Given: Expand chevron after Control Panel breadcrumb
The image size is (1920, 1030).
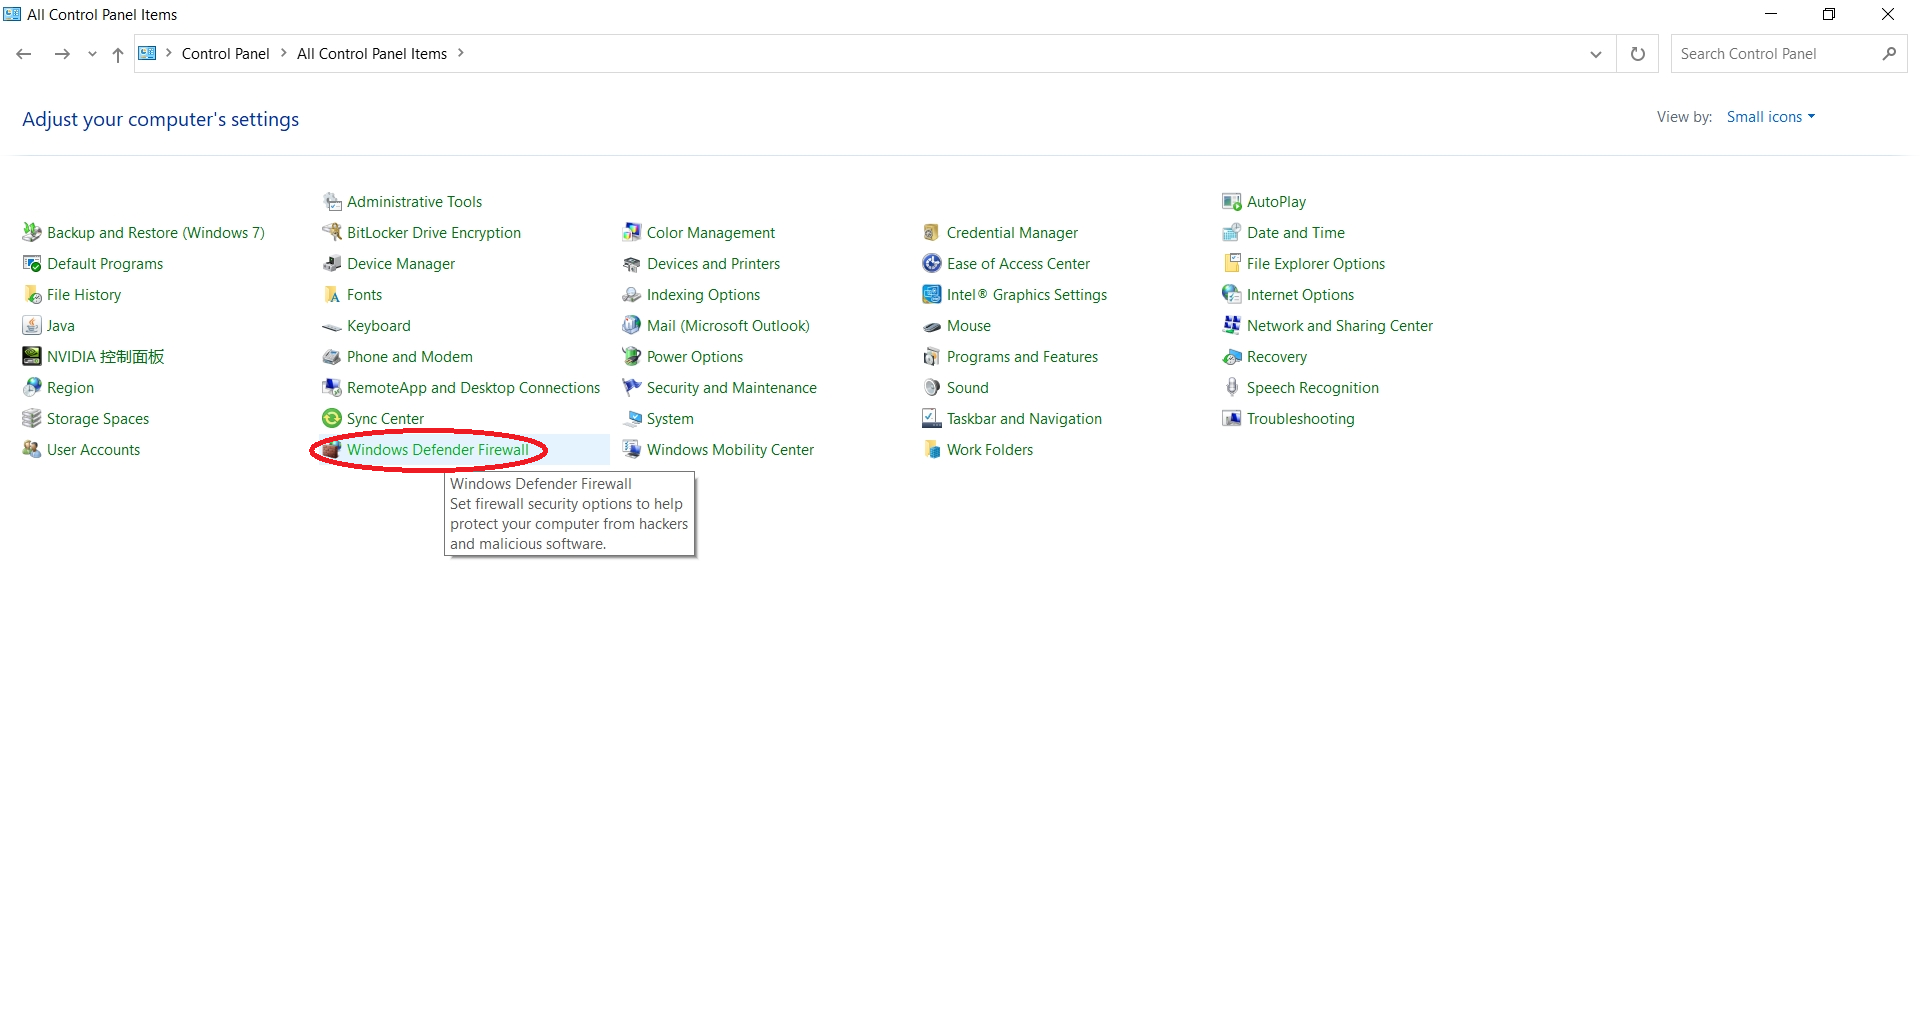Looking at the screenshot, I should [x=284, y=53].
